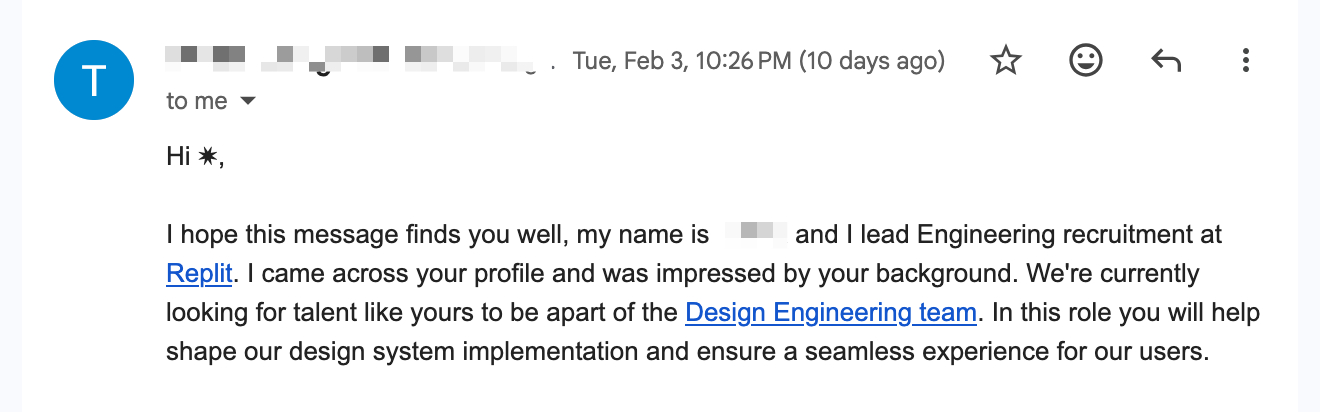Screen dimensions: 1320x412
Task: Follow the Design Engineering team link
Action: click(x=830, y=313)
